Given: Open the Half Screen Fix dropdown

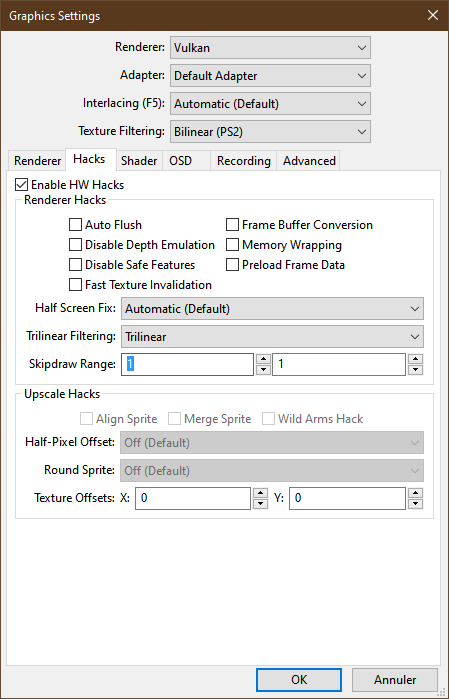Looking at the screenshot, I should click(x=272, y=308).
